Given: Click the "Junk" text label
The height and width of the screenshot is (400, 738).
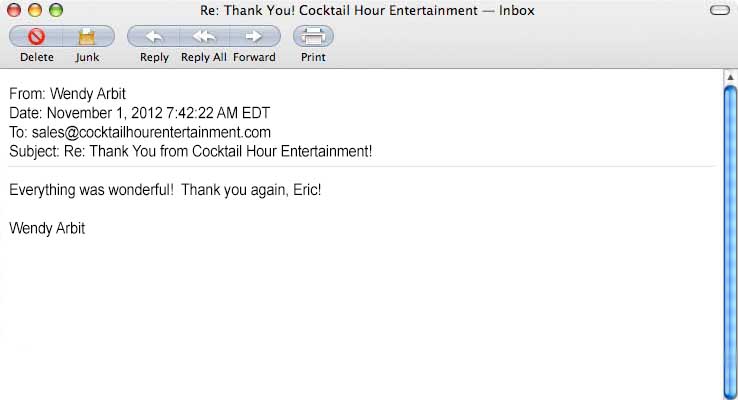Looking at the screenshot, I should [x=87, y=57].
